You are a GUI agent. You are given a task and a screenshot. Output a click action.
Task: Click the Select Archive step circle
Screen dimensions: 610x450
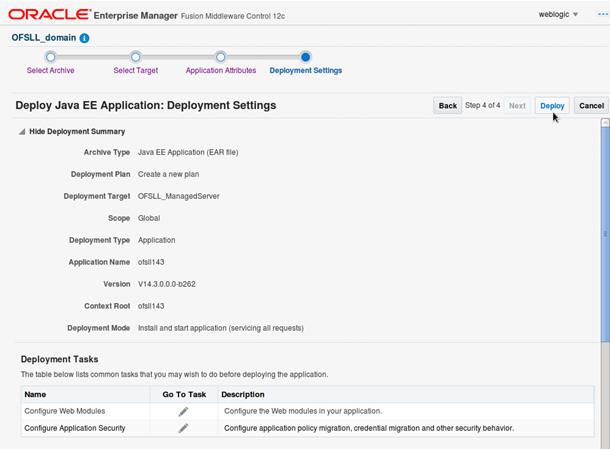point(51,57)
